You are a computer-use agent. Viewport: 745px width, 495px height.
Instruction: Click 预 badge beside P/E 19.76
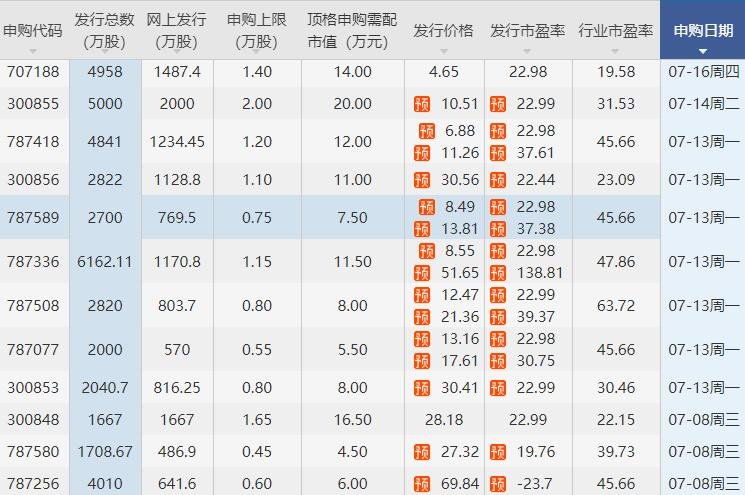(498, 452)
